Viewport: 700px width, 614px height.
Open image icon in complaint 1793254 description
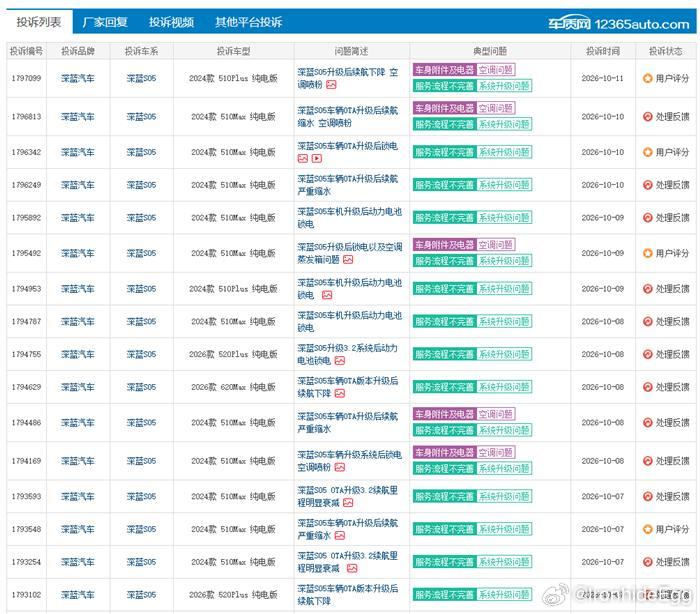coord(352,568)
